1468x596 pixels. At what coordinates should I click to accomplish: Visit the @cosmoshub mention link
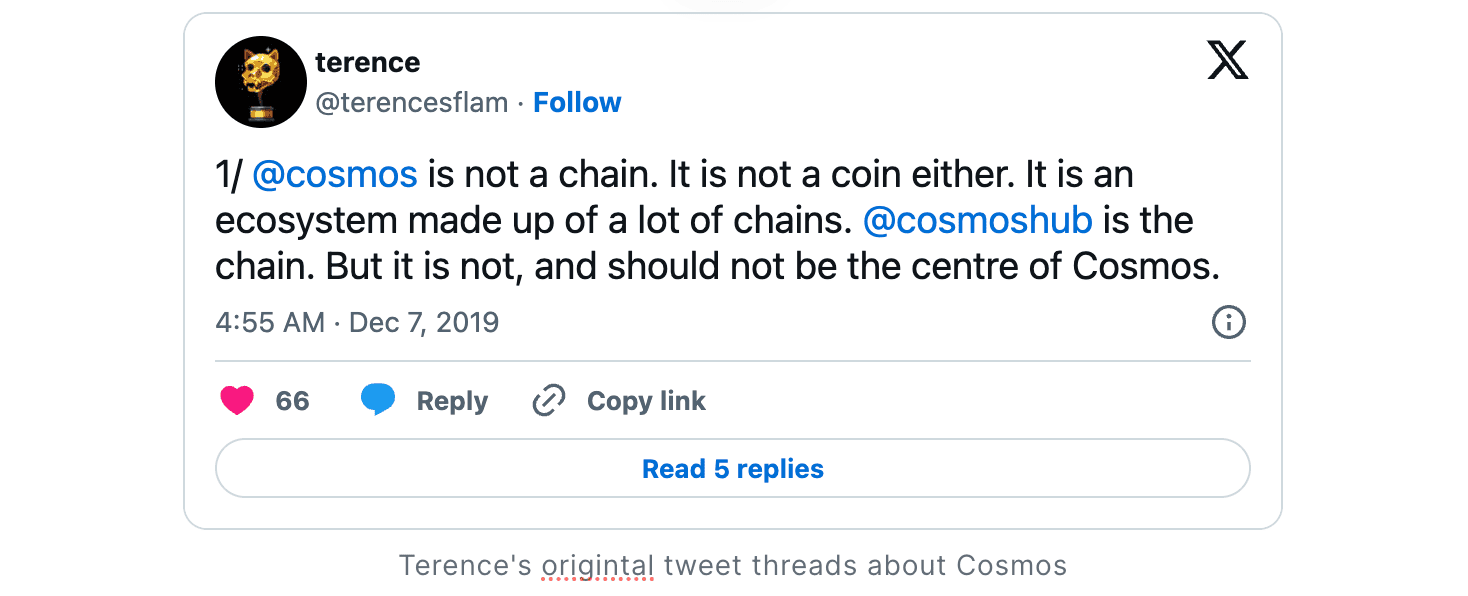point(977,221)
